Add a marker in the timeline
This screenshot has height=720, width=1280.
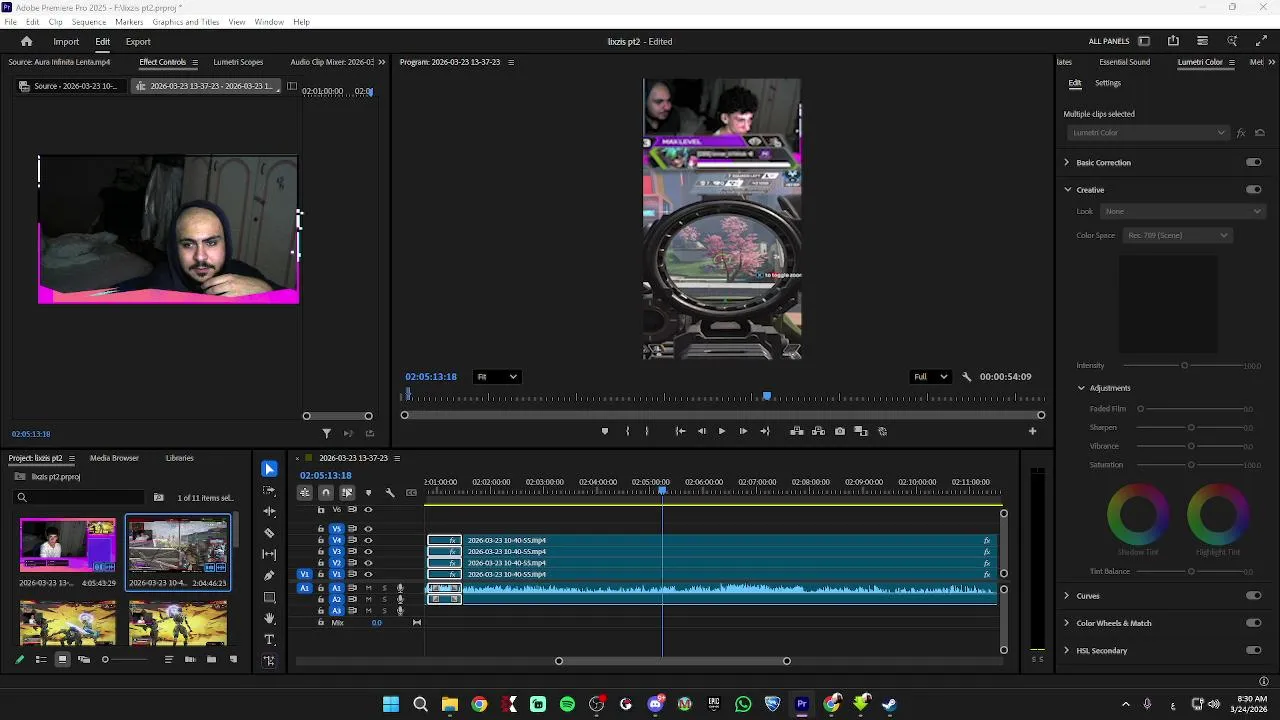pos(368,492)
